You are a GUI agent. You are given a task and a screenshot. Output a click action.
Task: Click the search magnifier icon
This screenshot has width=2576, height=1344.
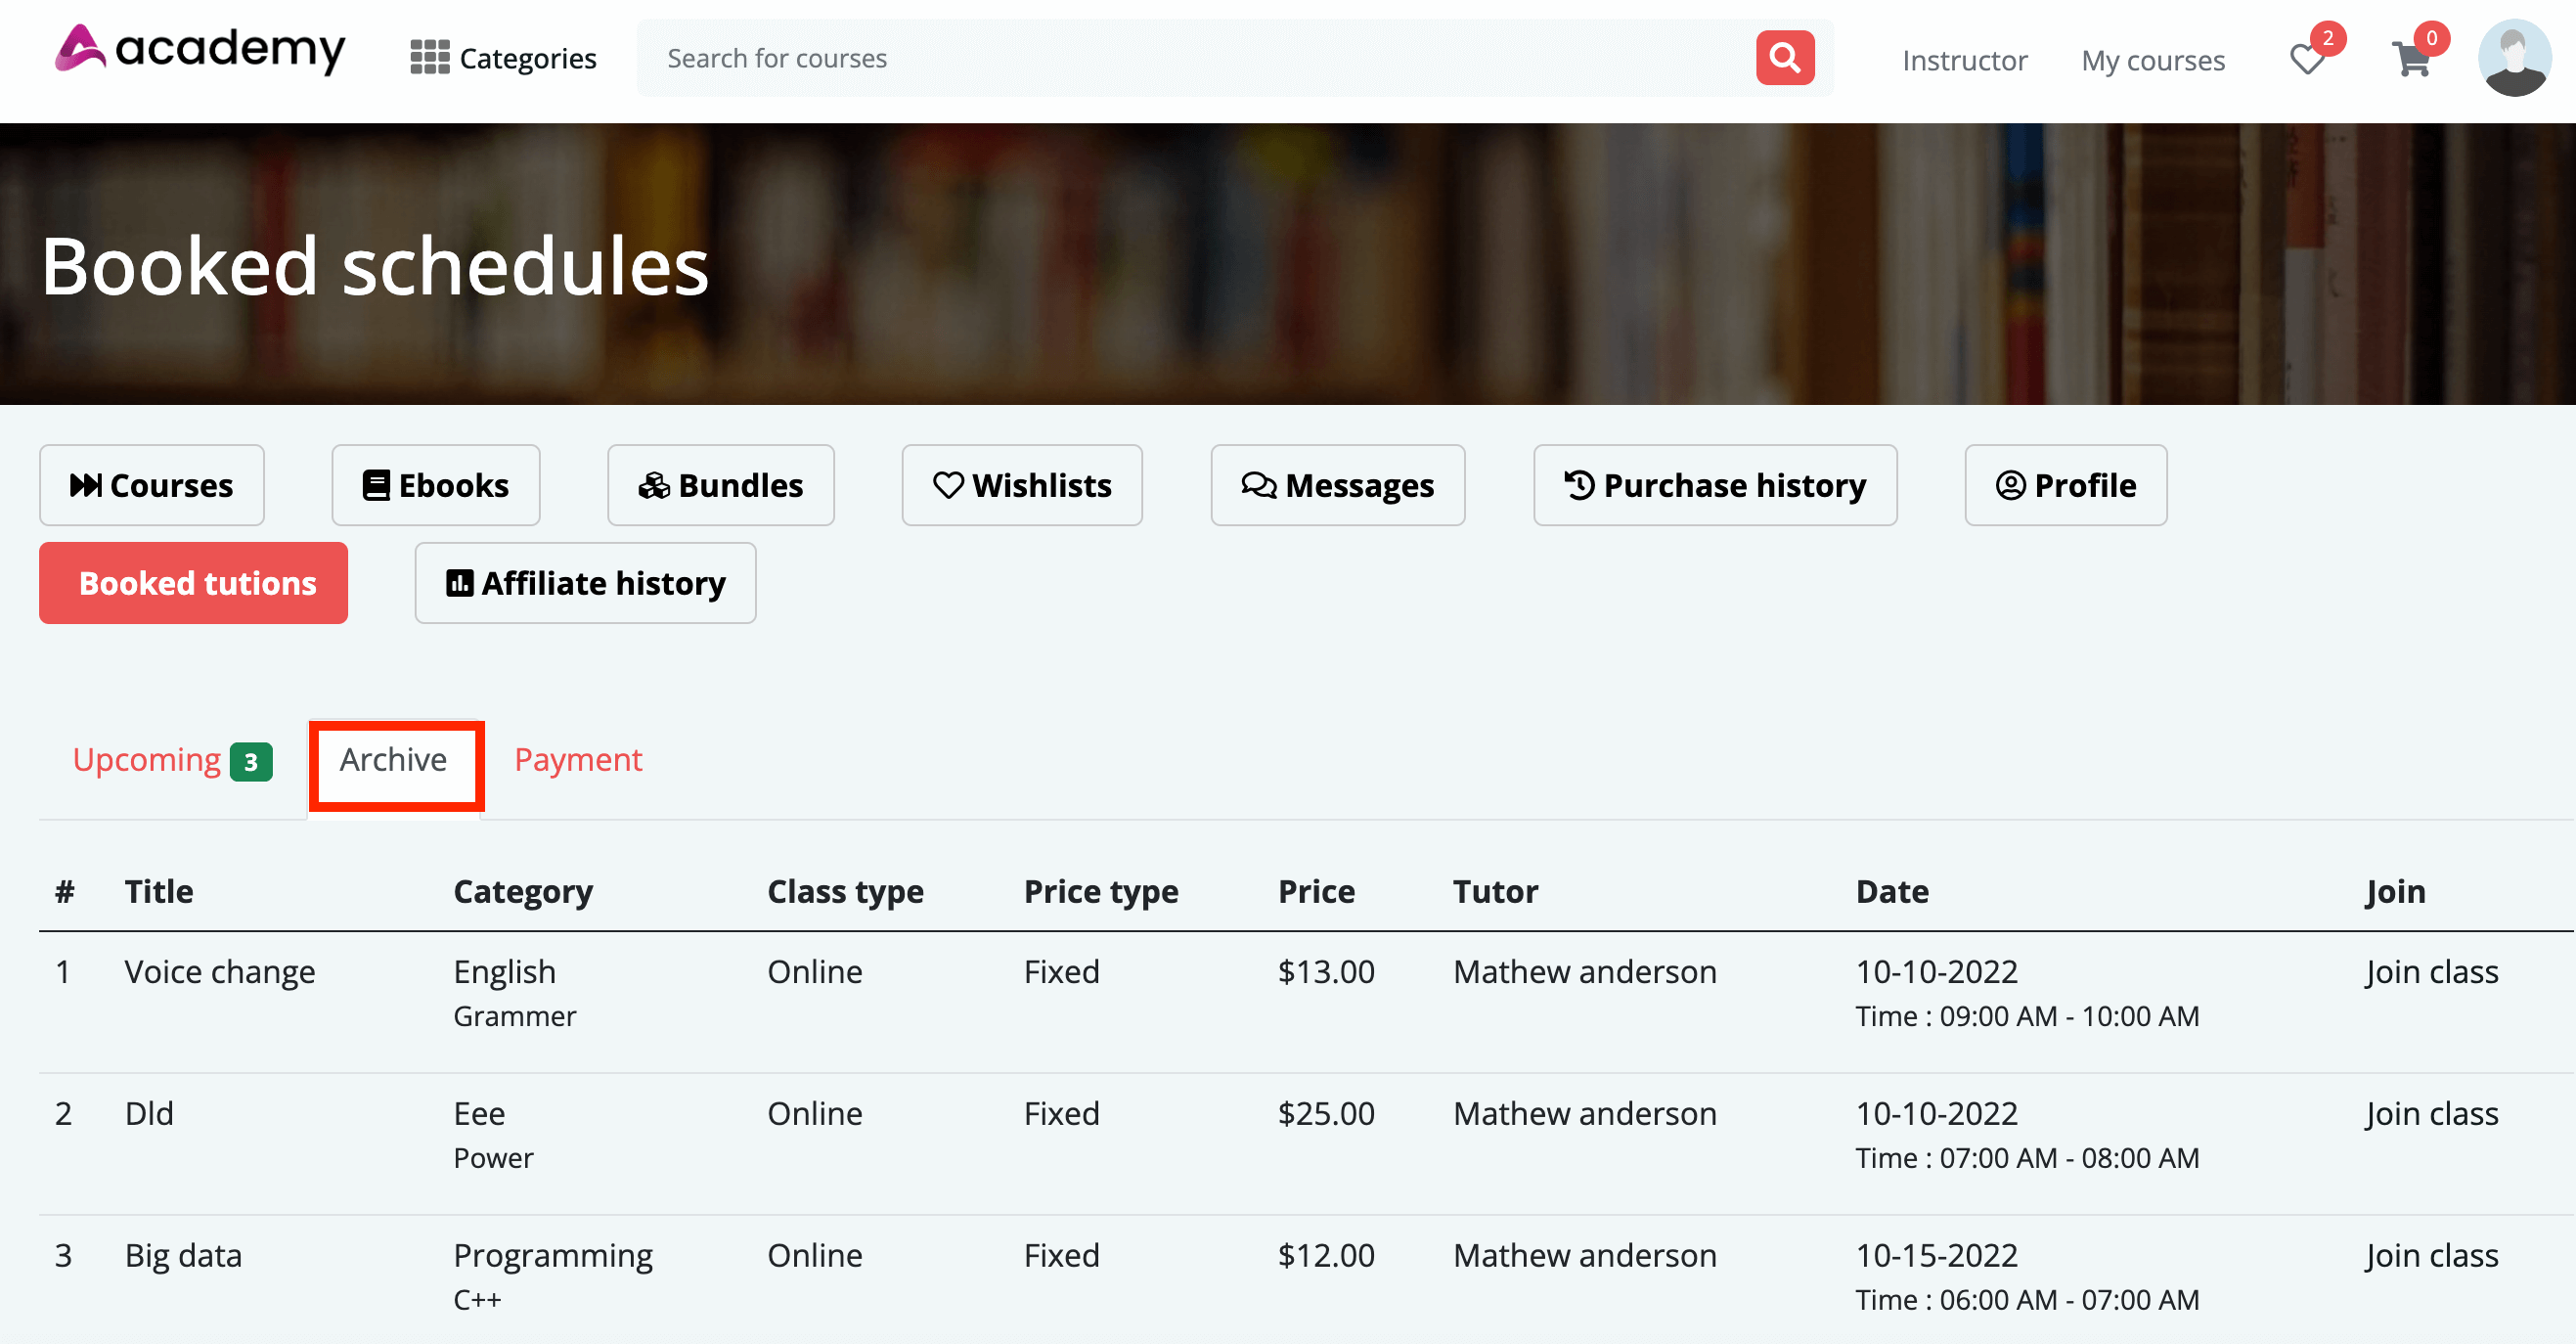[x=1784, y=58]
